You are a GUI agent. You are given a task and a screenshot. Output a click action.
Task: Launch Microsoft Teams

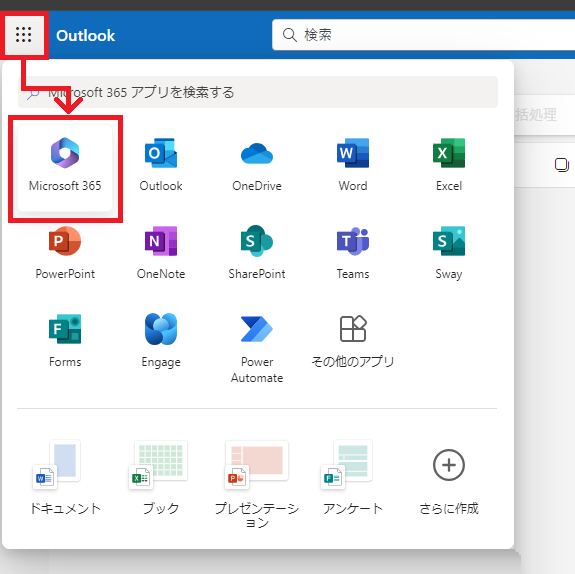[353, 253]
